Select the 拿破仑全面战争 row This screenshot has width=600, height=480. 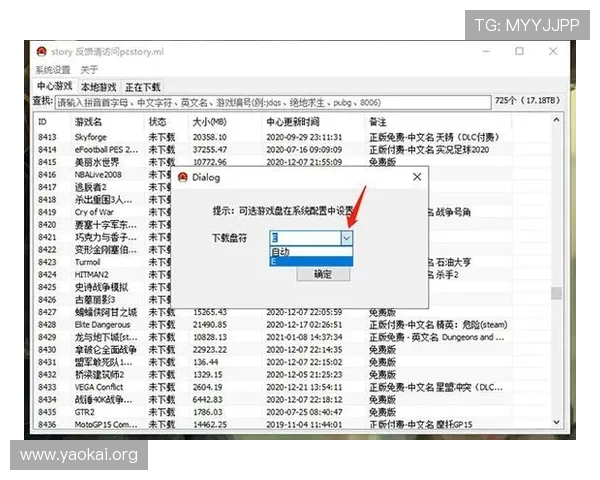pos(293,349)
